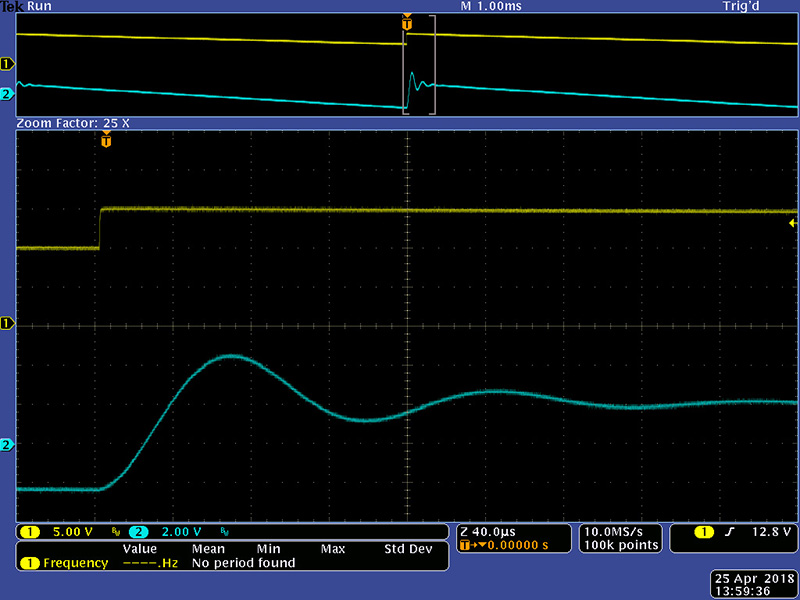The height and width of the screenshot is (600, 800).
Task: Click the Min column header
Action: [x=268, y=549]
